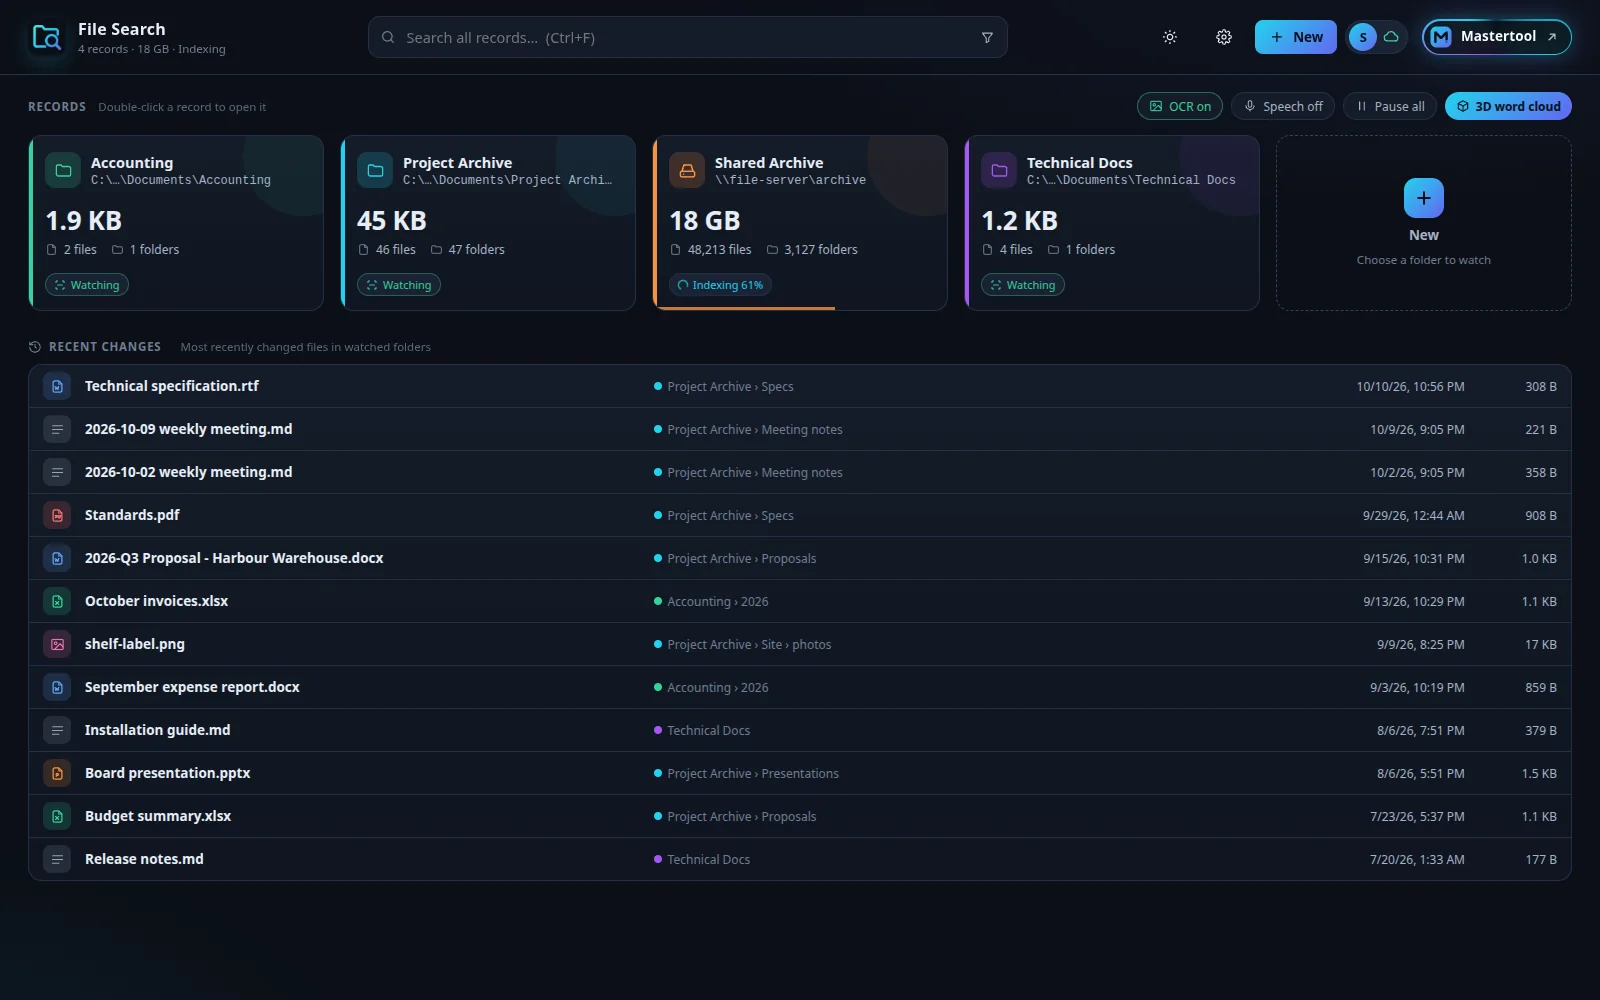This screenshot has width=1600, height=1000.
Task: Click the plus icon in New card
Action: click(x=1424, y=198)
